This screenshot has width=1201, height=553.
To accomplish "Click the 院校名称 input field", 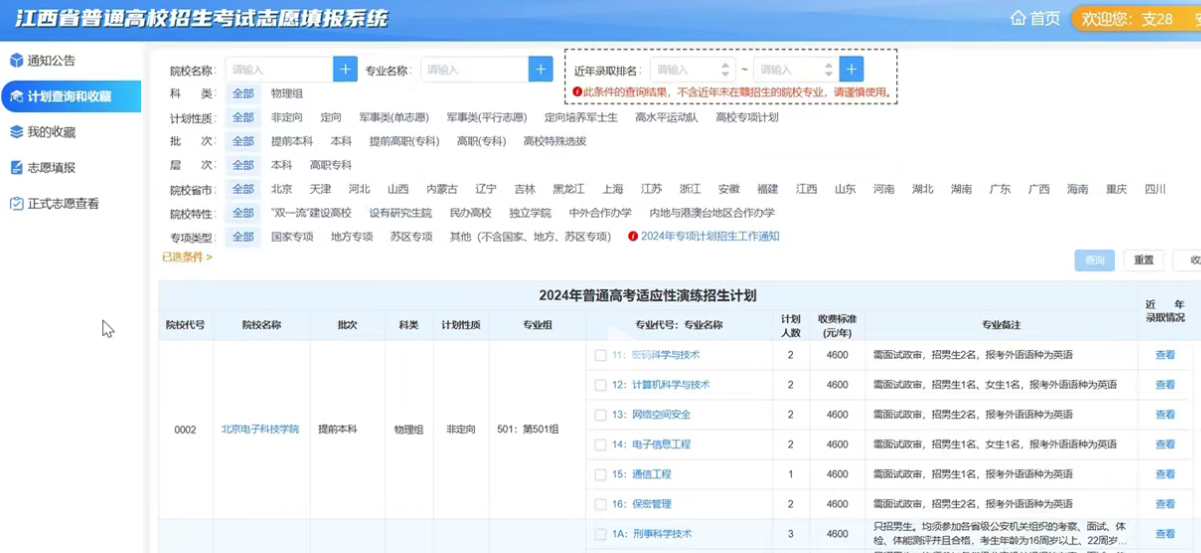I will (x=278, y=70).
